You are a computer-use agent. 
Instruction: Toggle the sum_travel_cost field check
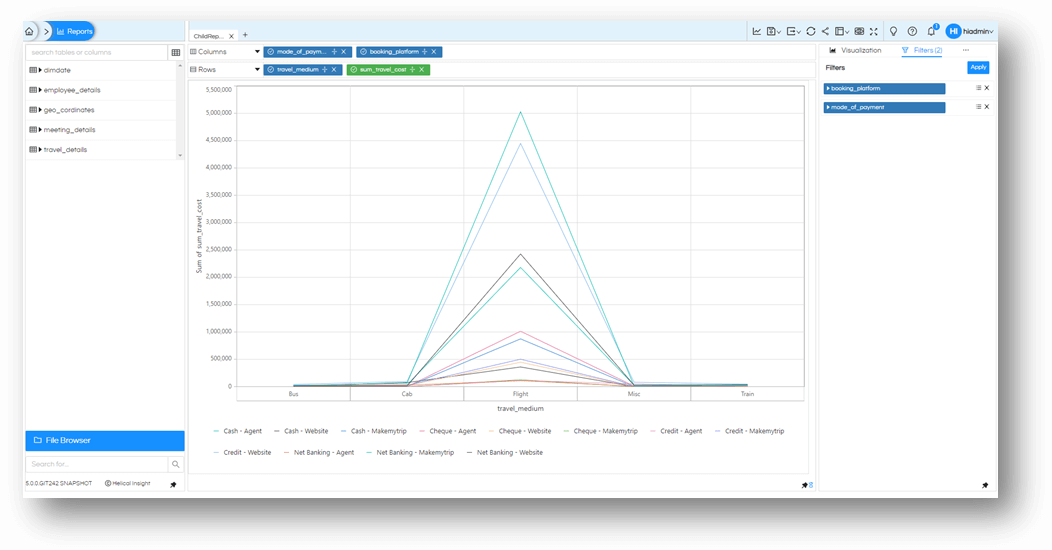(354, 70)
